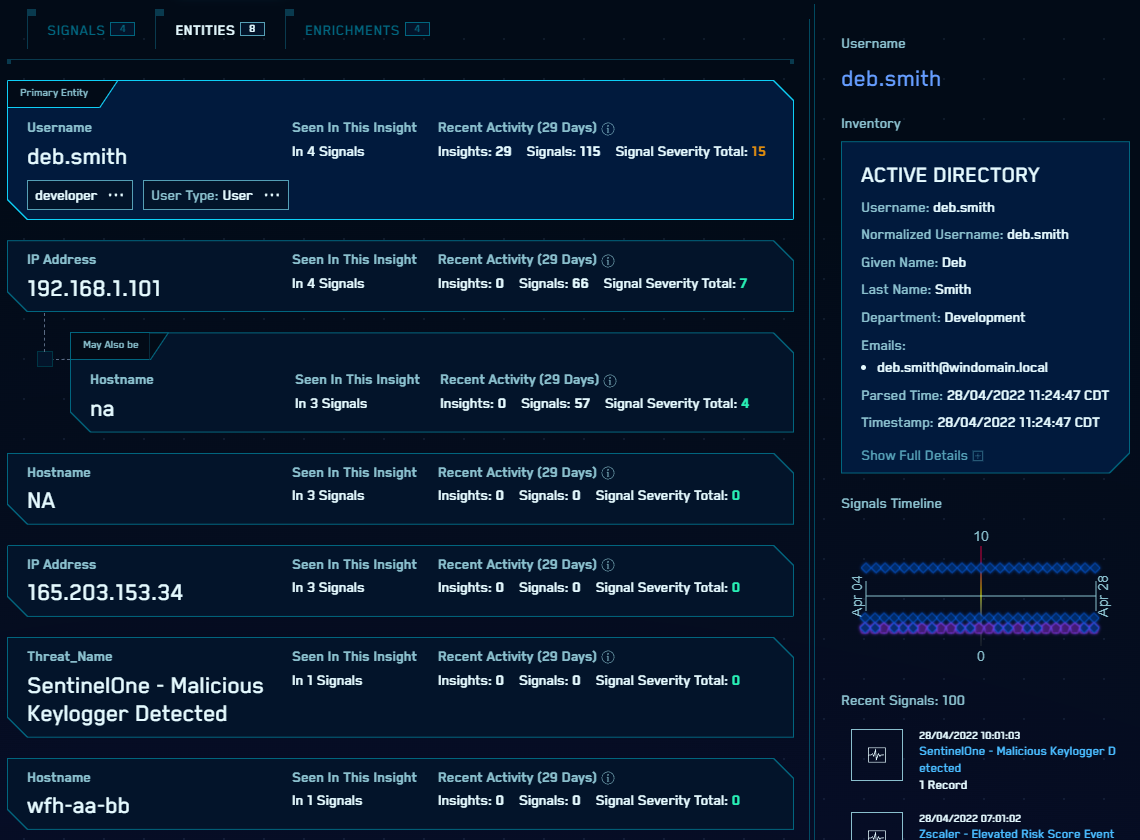Screen dimensions: 1140x840
Task: Open the Zscaler - Elevated Risk Score Event signal
Action: point(1016,833)
